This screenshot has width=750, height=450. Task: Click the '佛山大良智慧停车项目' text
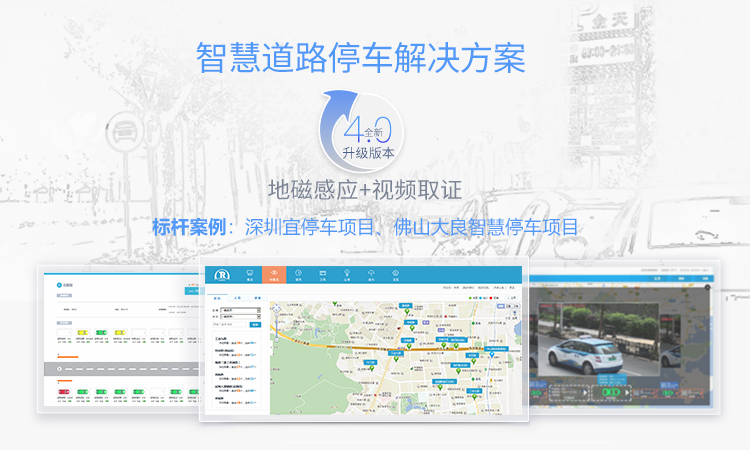pyautogui.click(x=485, y=227)
